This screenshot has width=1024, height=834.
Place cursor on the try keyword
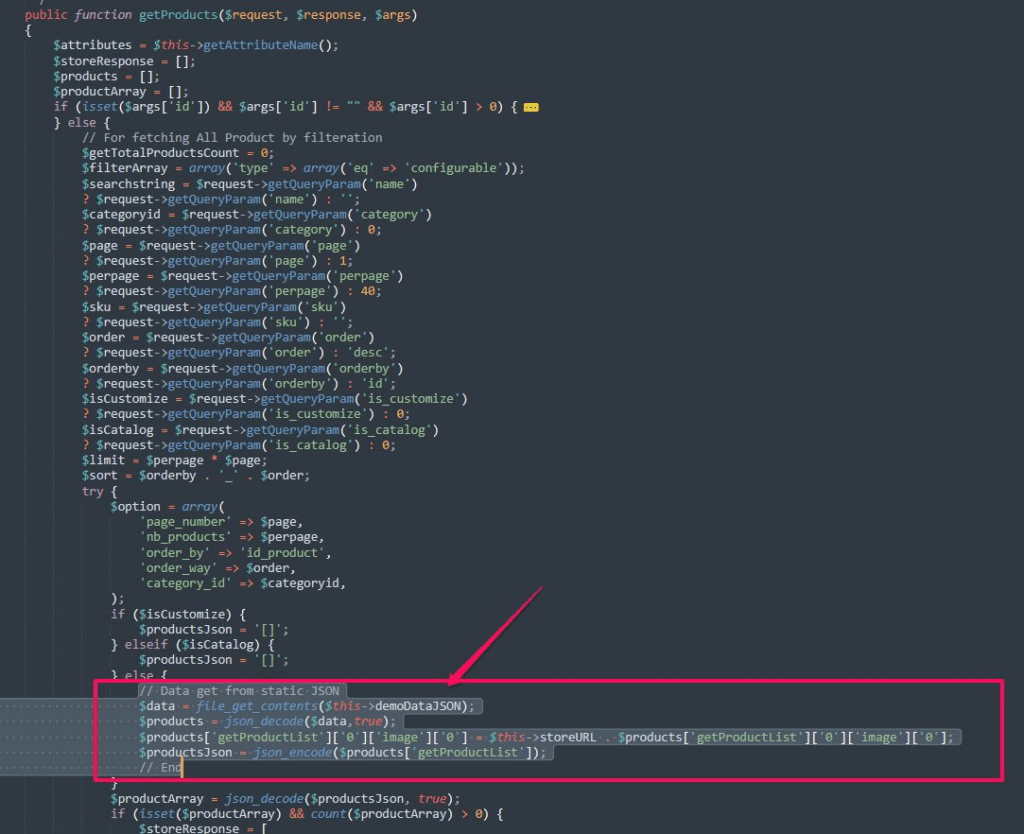pos(93,491)
